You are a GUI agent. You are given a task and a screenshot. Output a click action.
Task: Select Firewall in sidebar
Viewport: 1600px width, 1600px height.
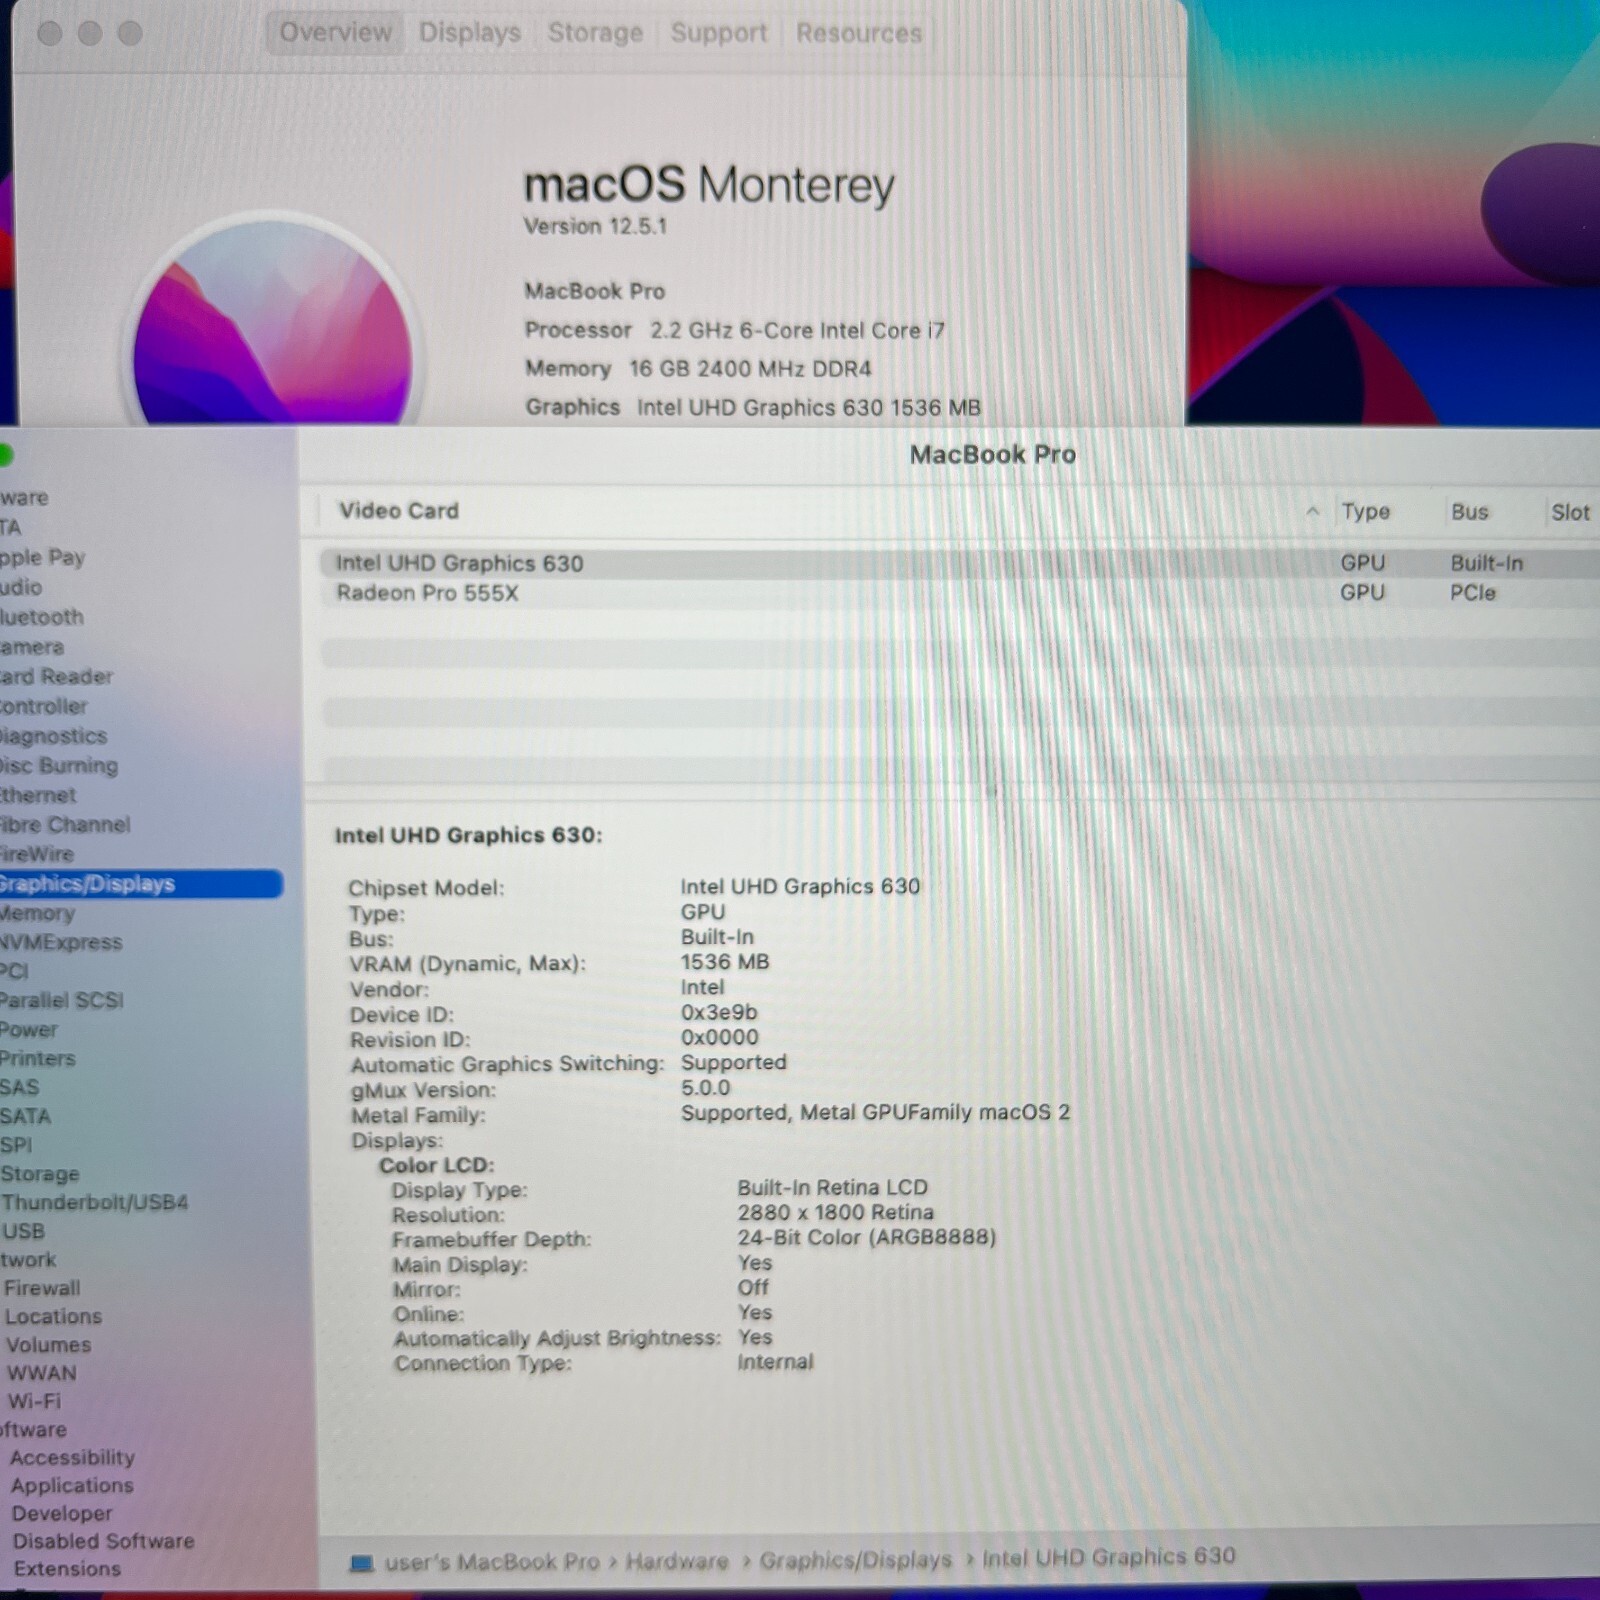point(42,1288)
